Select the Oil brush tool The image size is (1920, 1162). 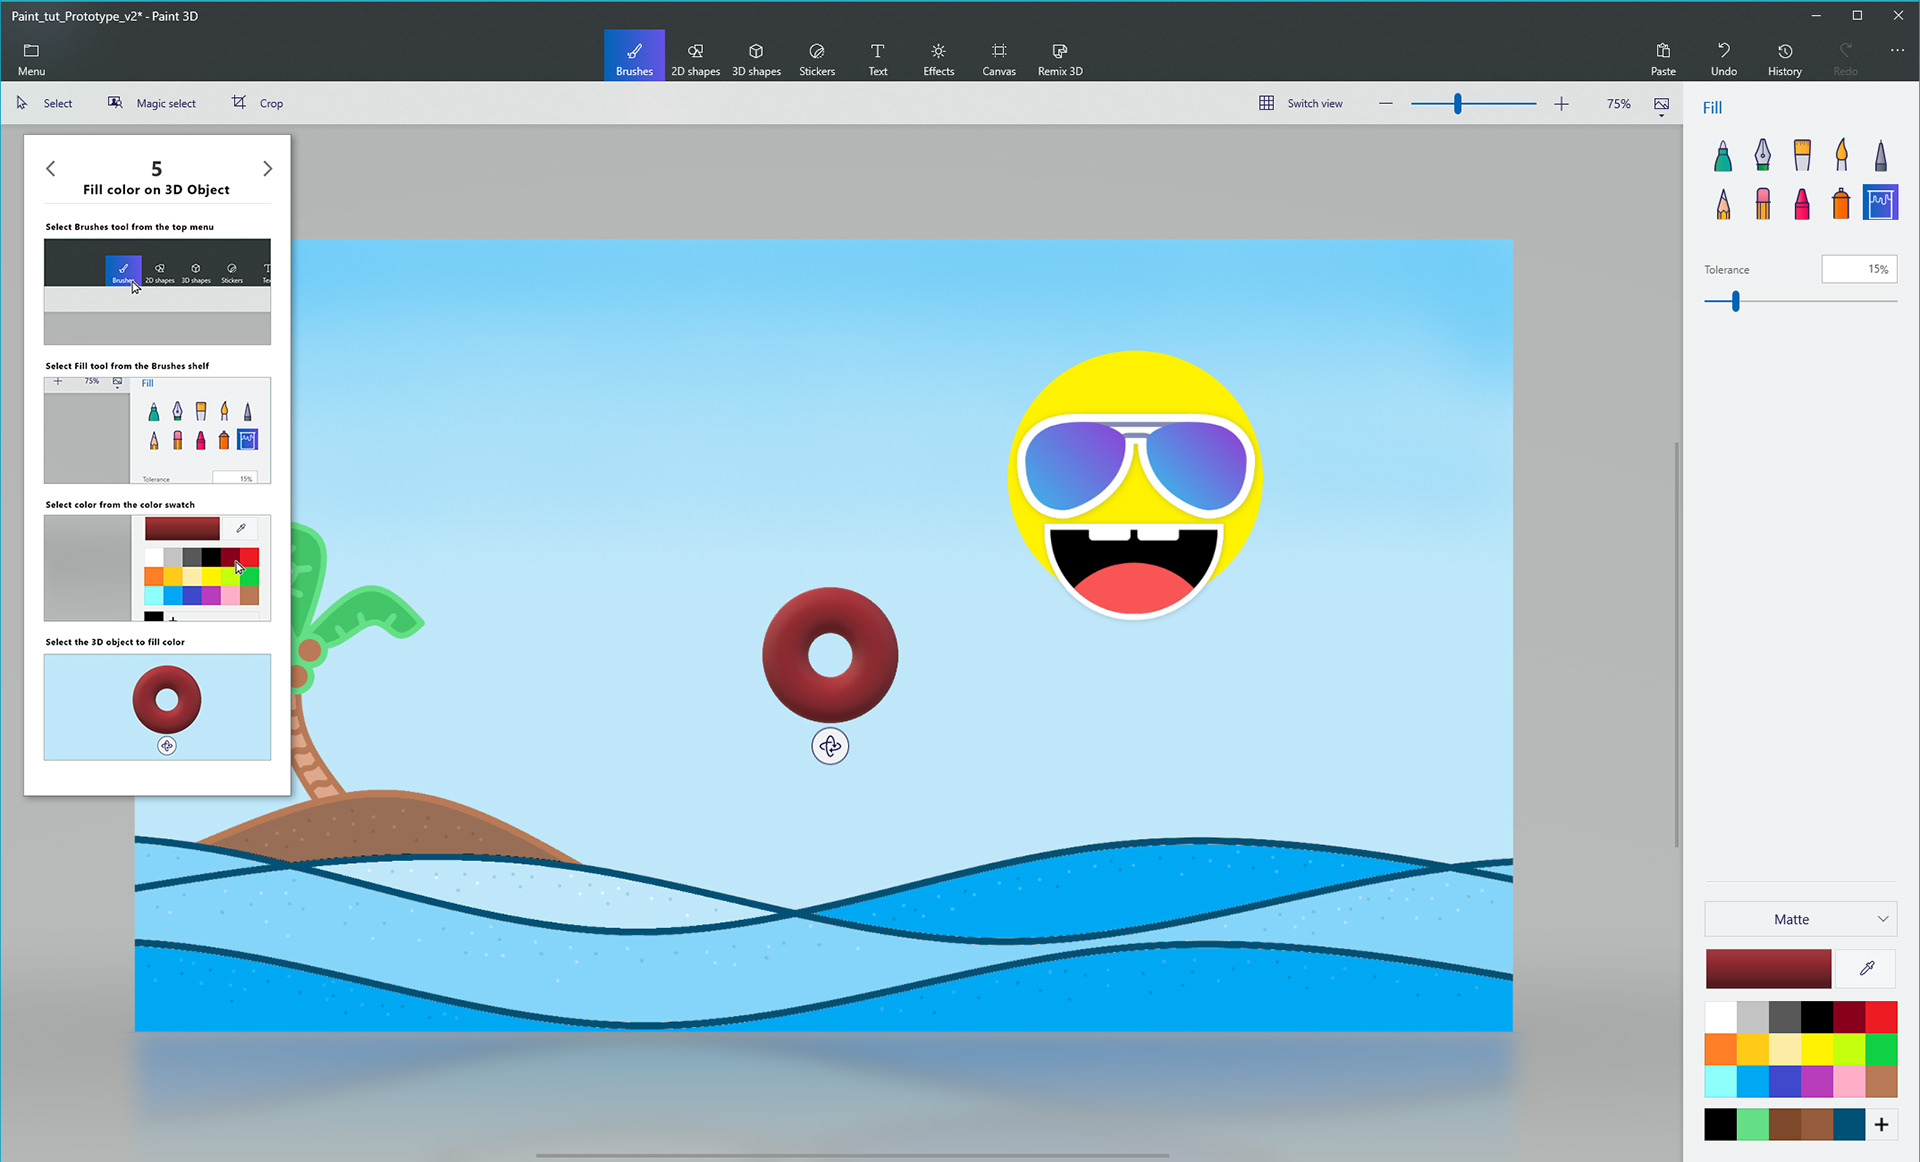tap(1802, 156)
